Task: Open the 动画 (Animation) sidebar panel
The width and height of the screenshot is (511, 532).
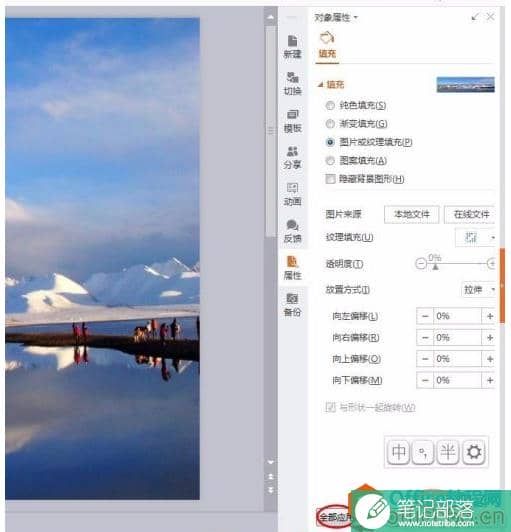Action: pos(292,195)
